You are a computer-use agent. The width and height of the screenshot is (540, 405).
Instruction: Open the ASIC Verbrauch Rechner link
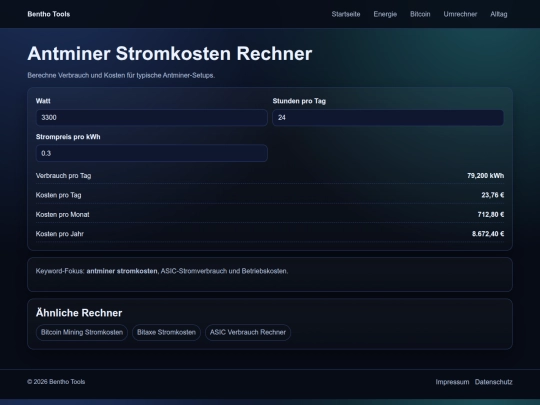(x=248, y=332)
